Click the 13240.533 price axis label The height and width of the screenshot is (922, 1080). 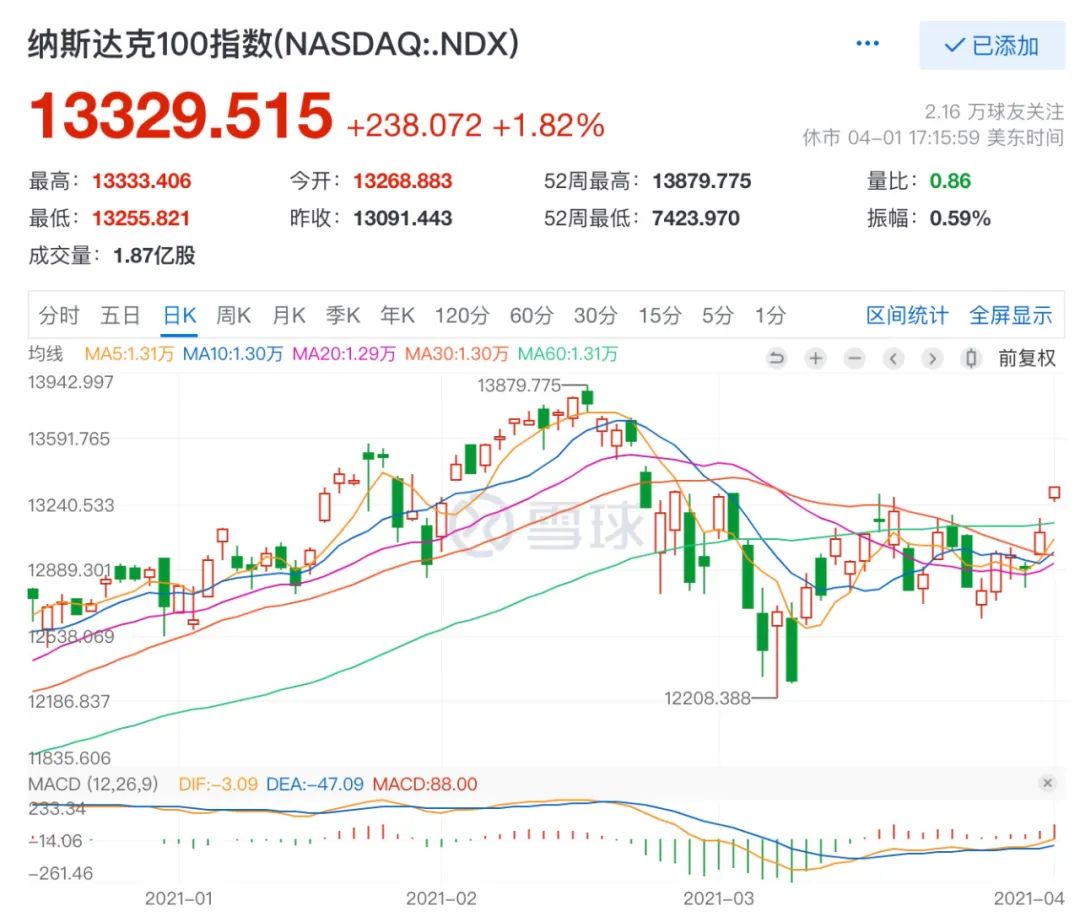[70, 505]
